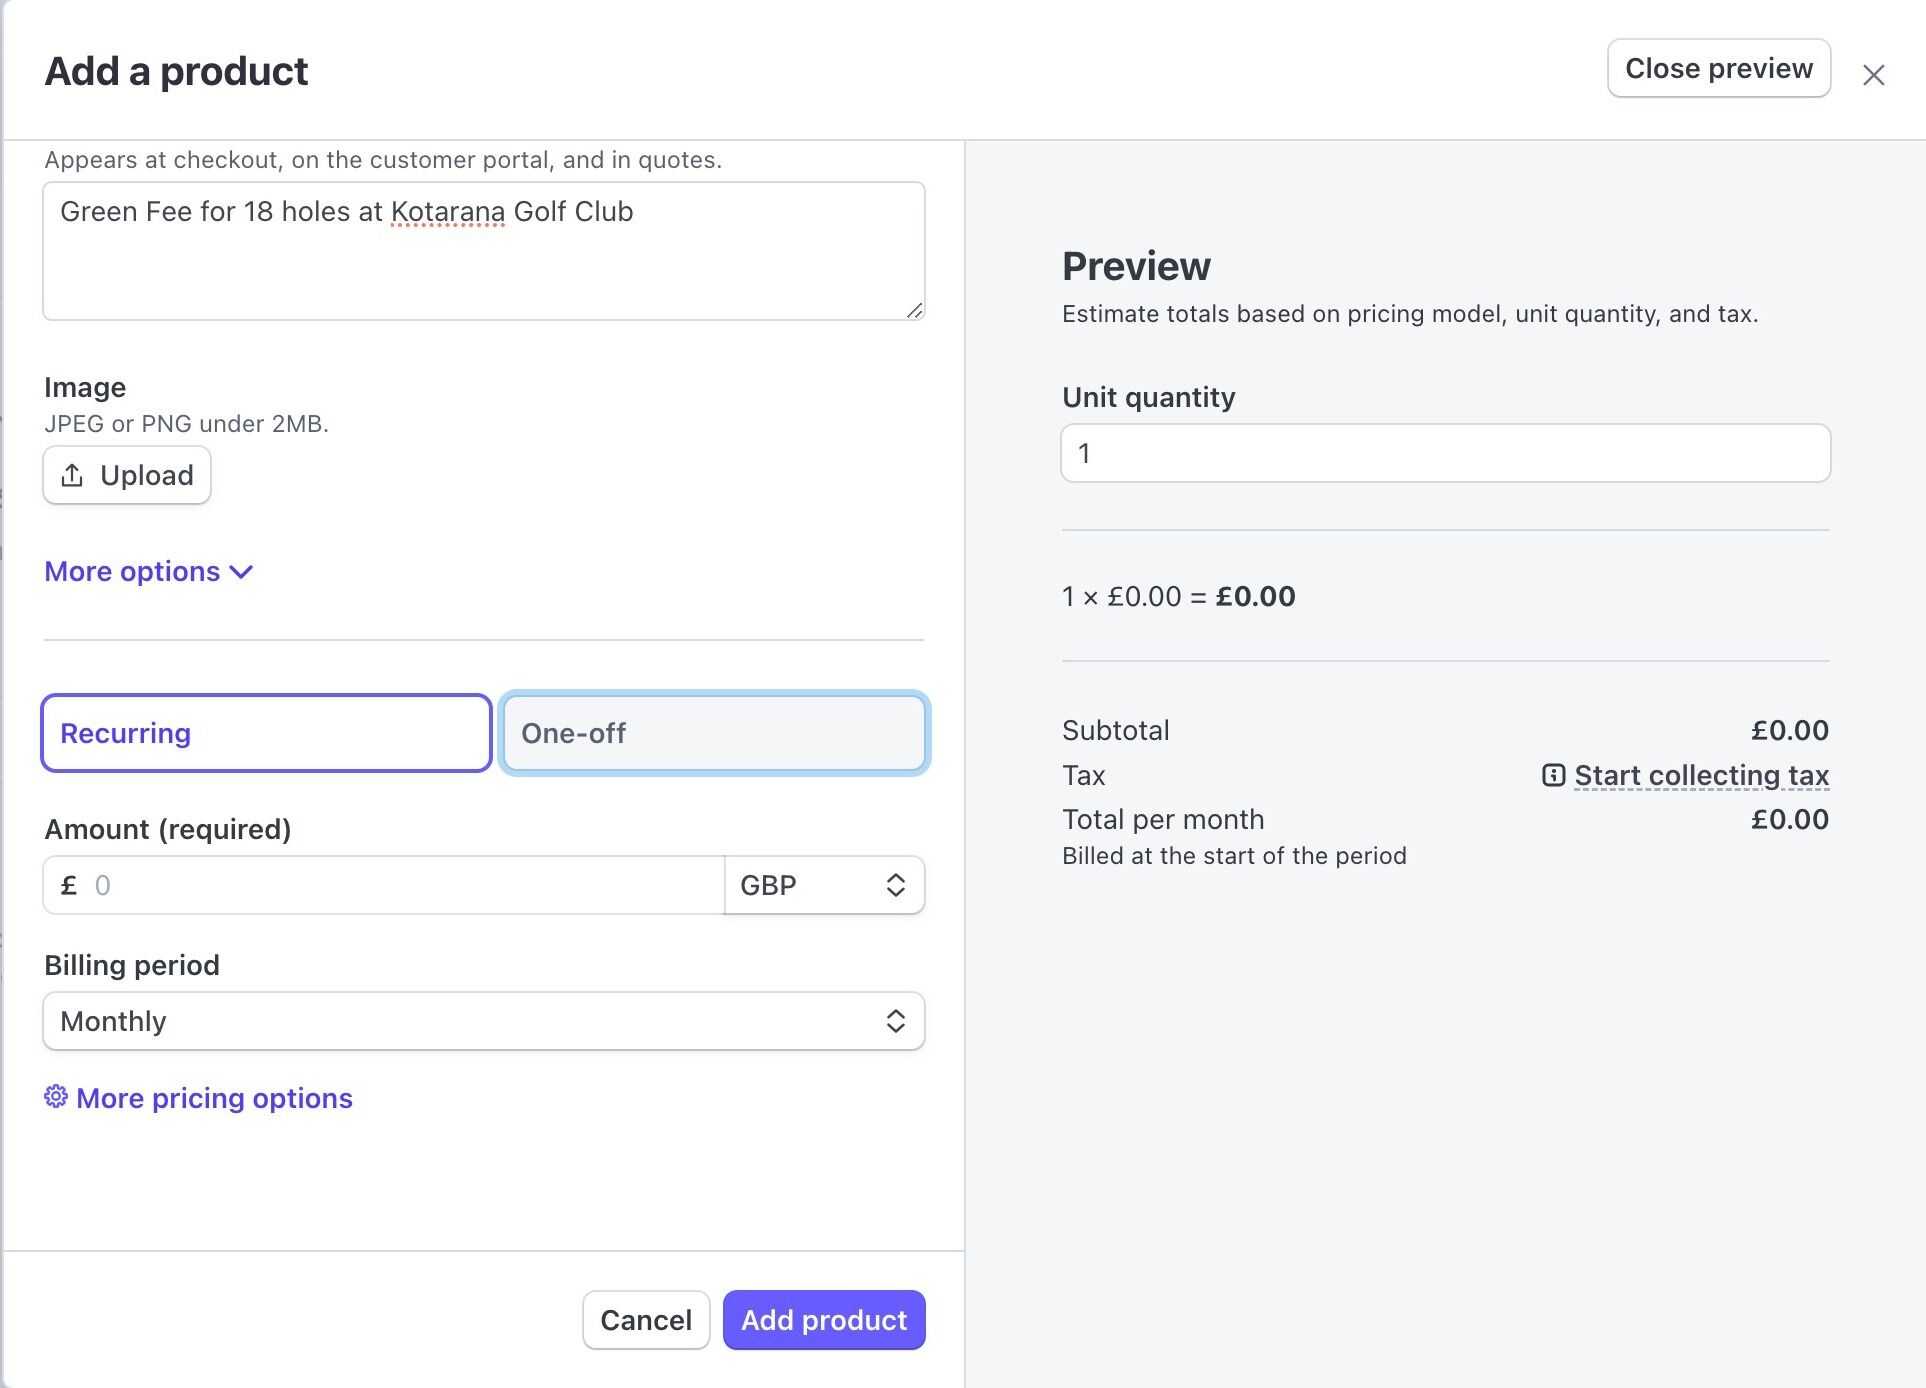
Task: Click Start collecting tax link
Action: pyautogui.click(x=1701, y=775)
